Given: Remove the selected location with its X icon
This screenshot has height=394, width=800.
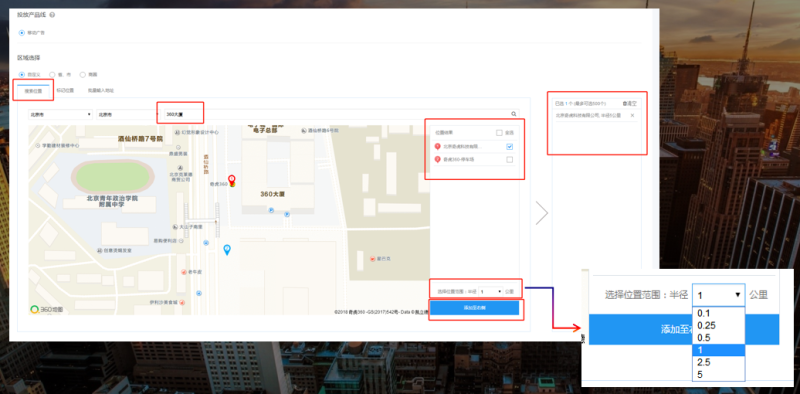Looking at the screenshot, I should click(x=632, y=115).
